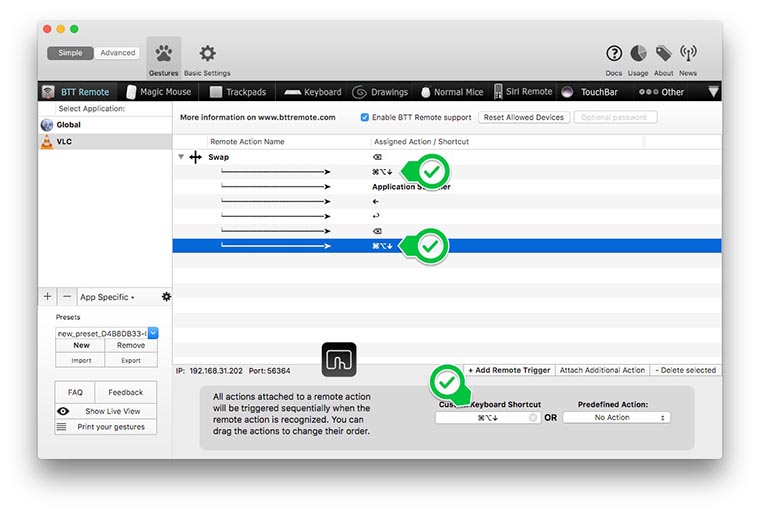Select the Keyboard tab
Screen dimensions: 760x513
pos(313,92)
